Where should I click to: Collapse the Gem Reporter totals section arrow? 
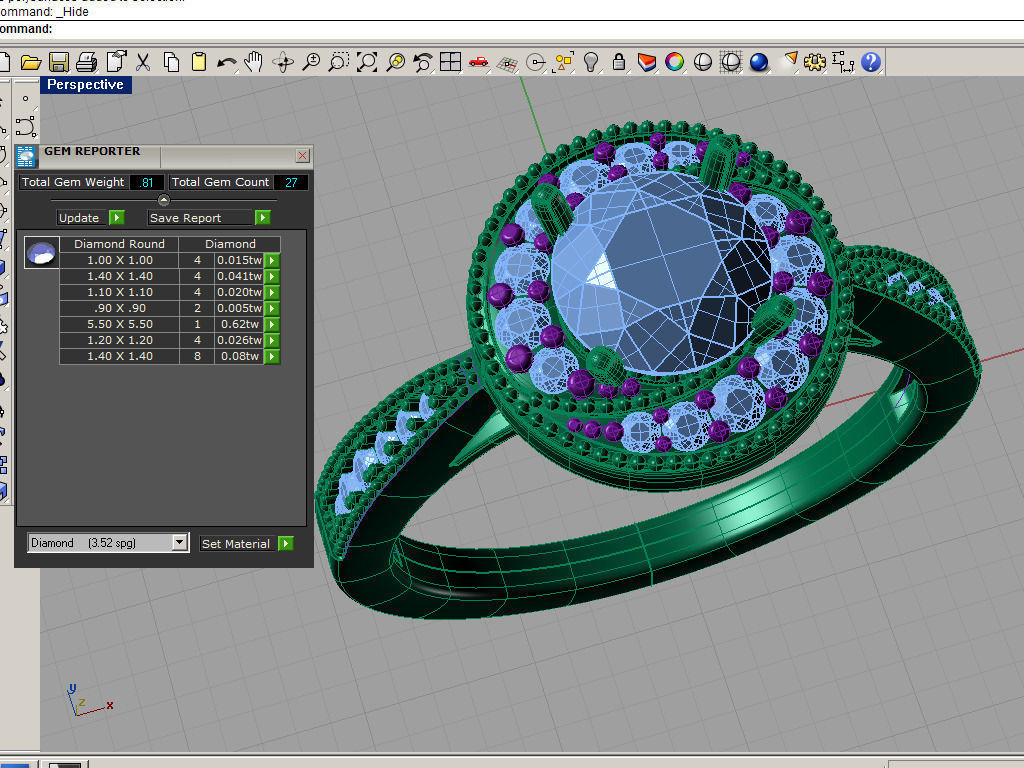point(164,200)
